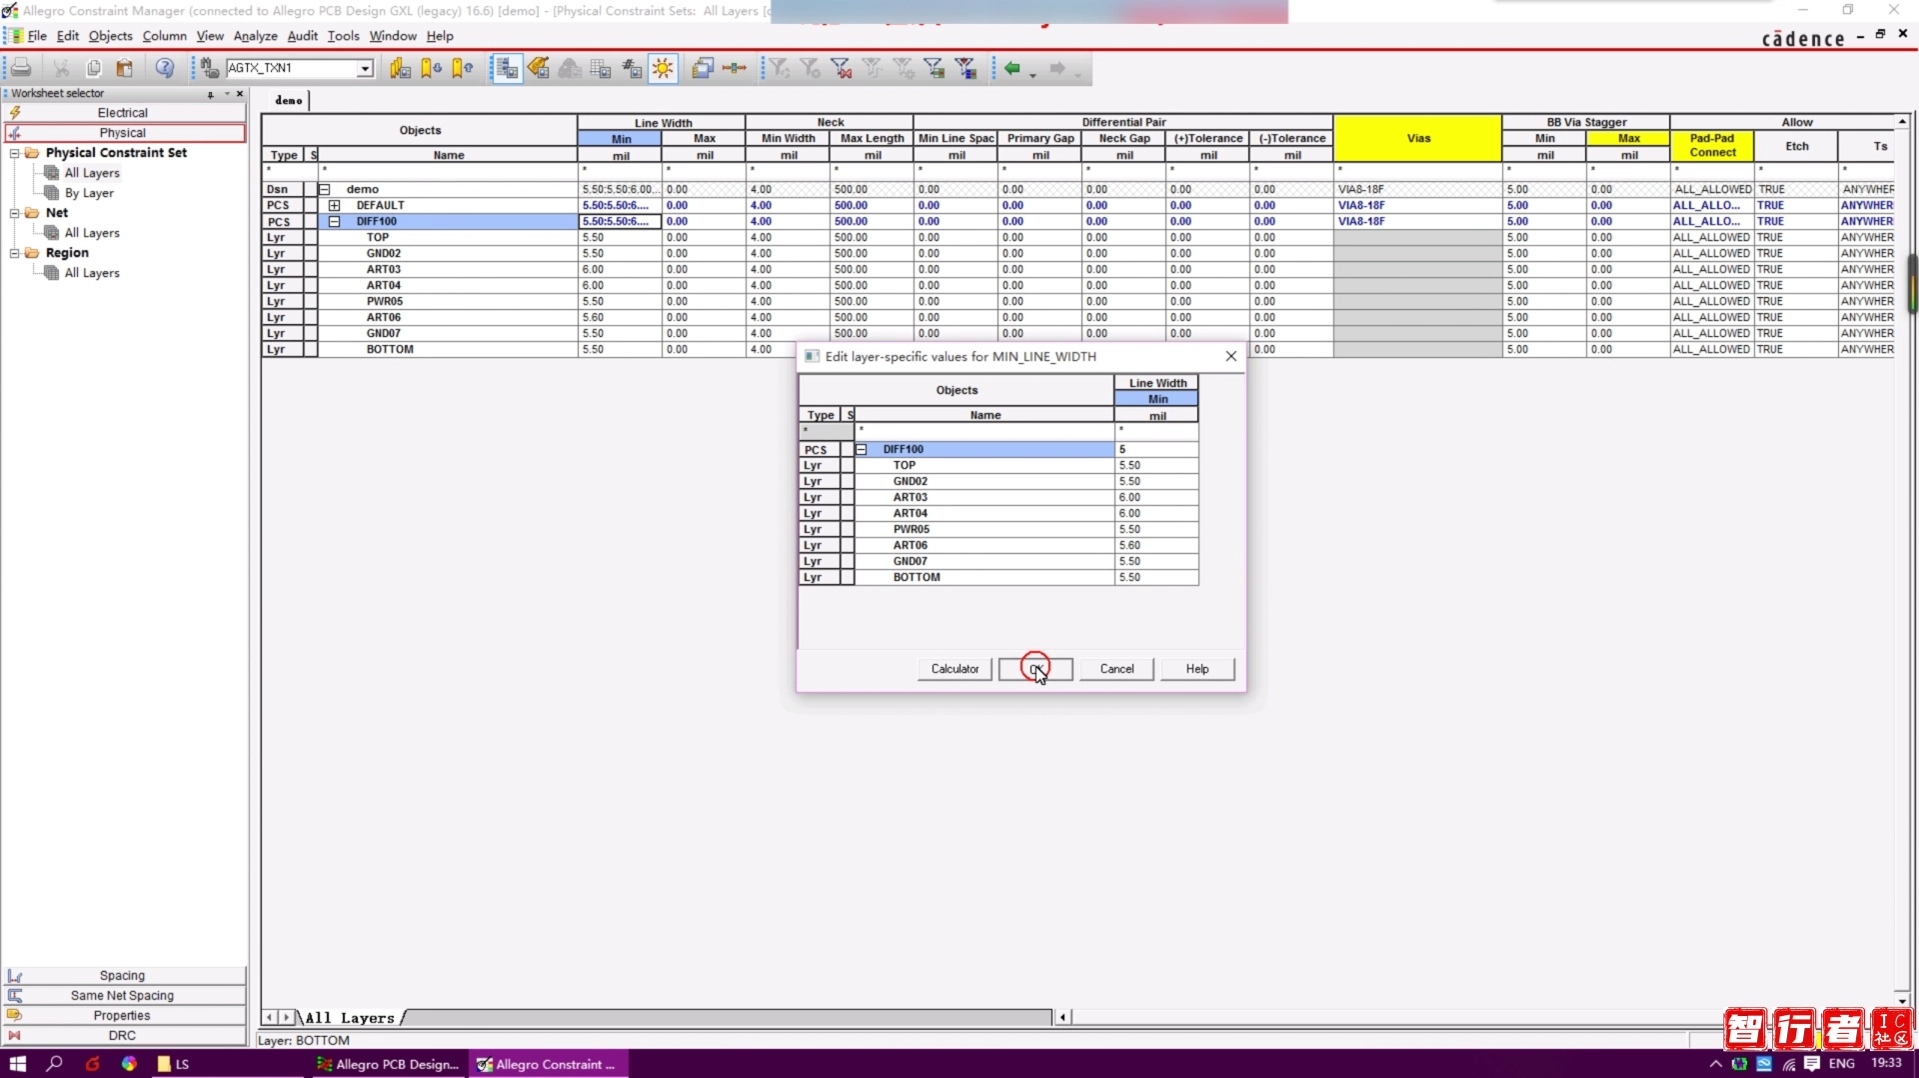Viewport: 1919px width, 1078px height.
Task: Switch to Allegro PCB Design taskbar window
Action: click(388, 1064)
